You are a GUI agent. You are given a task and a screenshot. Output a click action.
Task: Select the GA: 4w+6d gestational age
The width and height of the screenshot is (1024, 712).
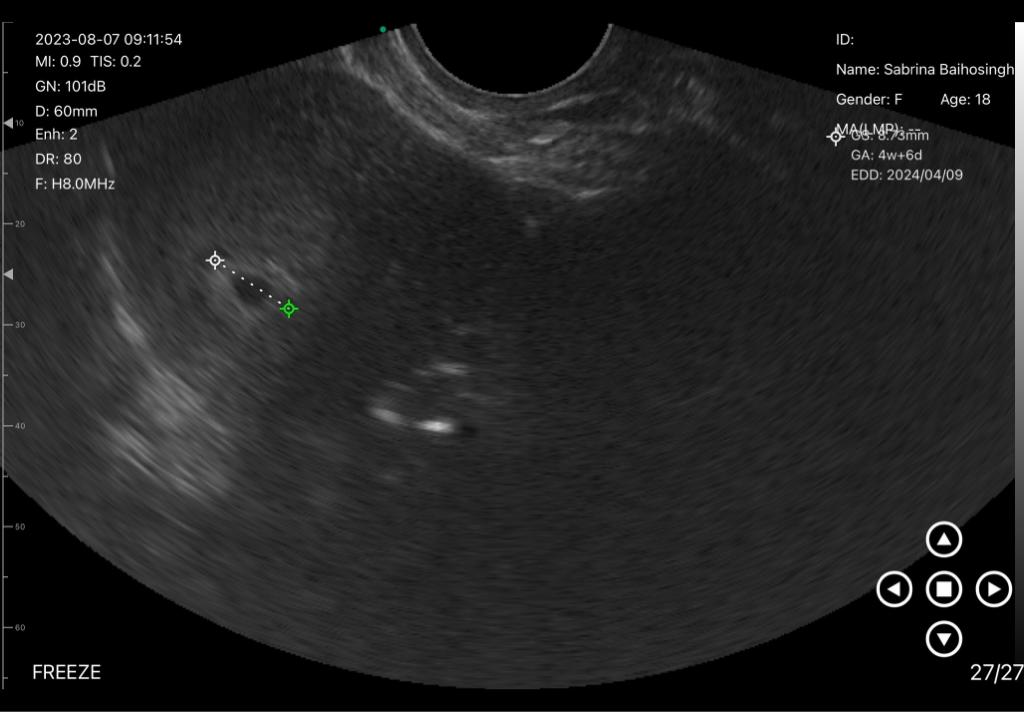(x=886, y=155)
